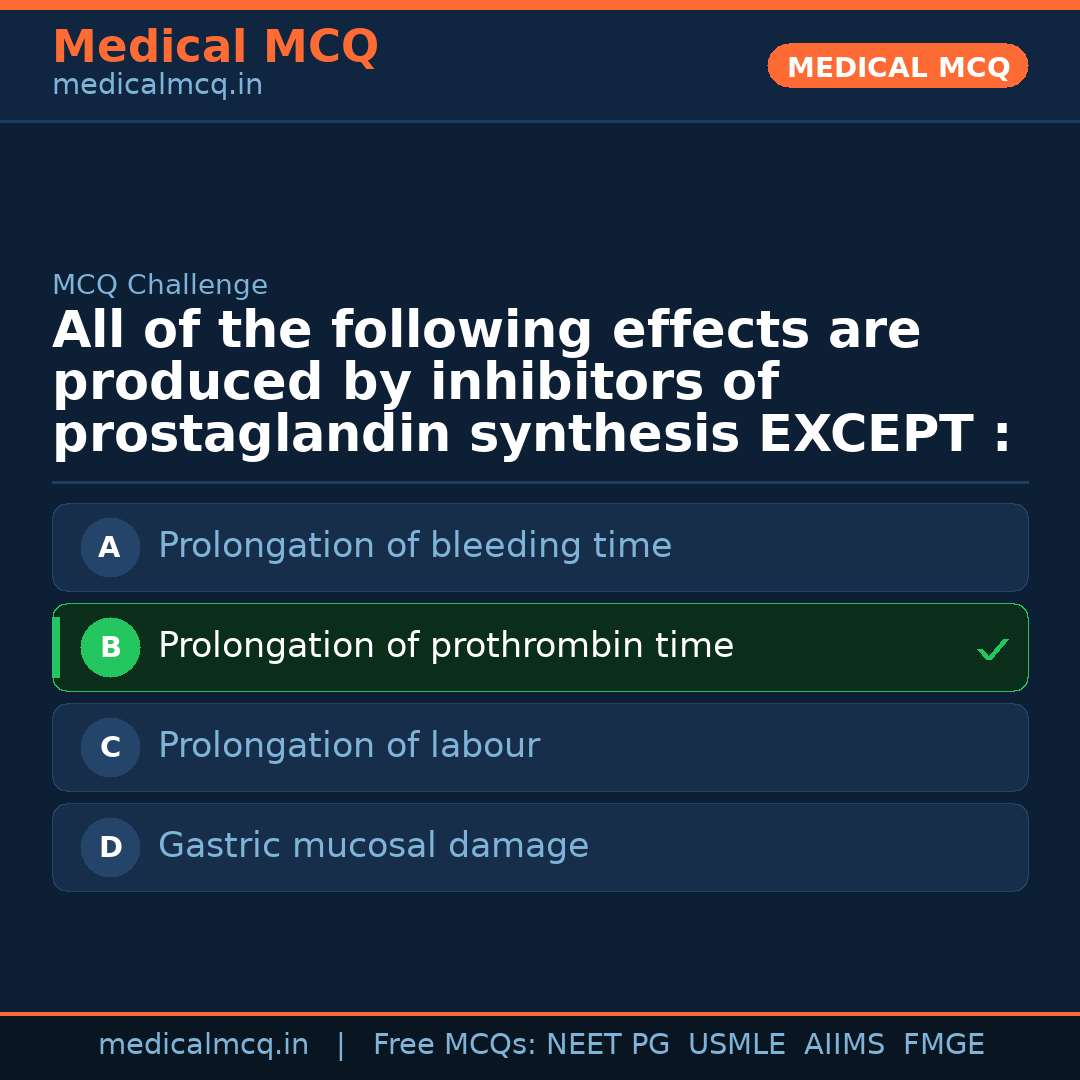The height and width of the screenshot is (1080, 1080).
Task: Select the FMGE label in footer
Action: [943, 1045]
